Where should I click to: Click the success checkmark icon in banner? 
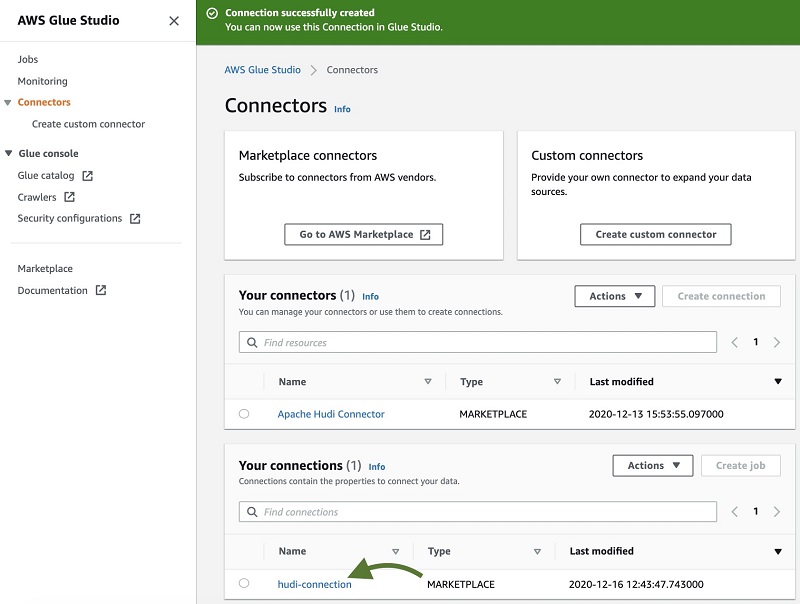point(212,13)
